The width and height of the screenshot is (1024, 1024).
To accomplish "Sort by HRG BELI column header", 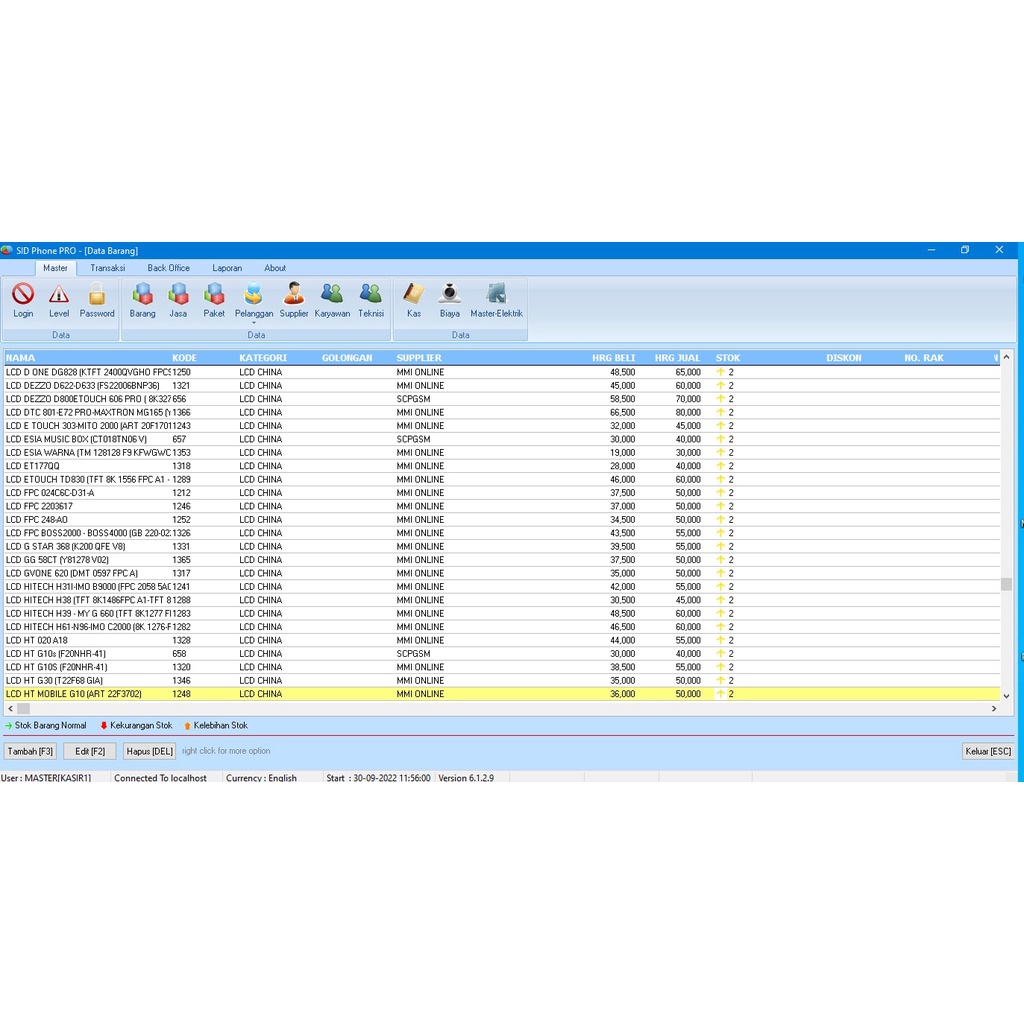I will point(613,358).
